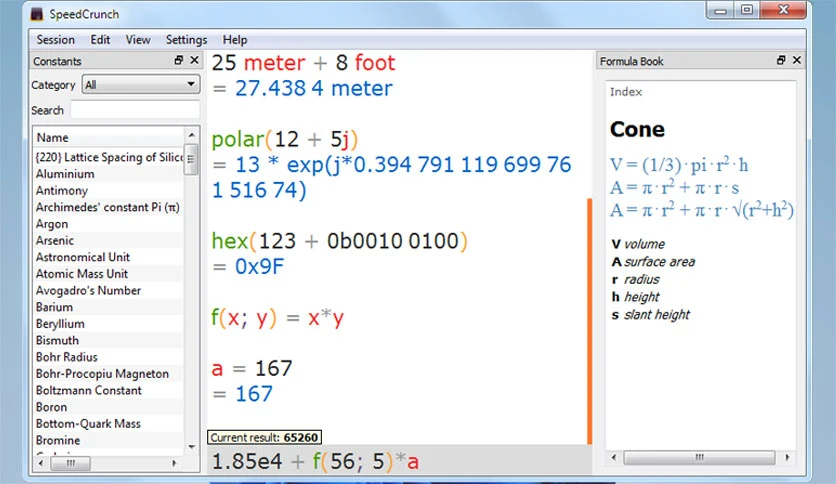Click the orange history scrollbar
The image size is (836, 484).
pos(590,321)
